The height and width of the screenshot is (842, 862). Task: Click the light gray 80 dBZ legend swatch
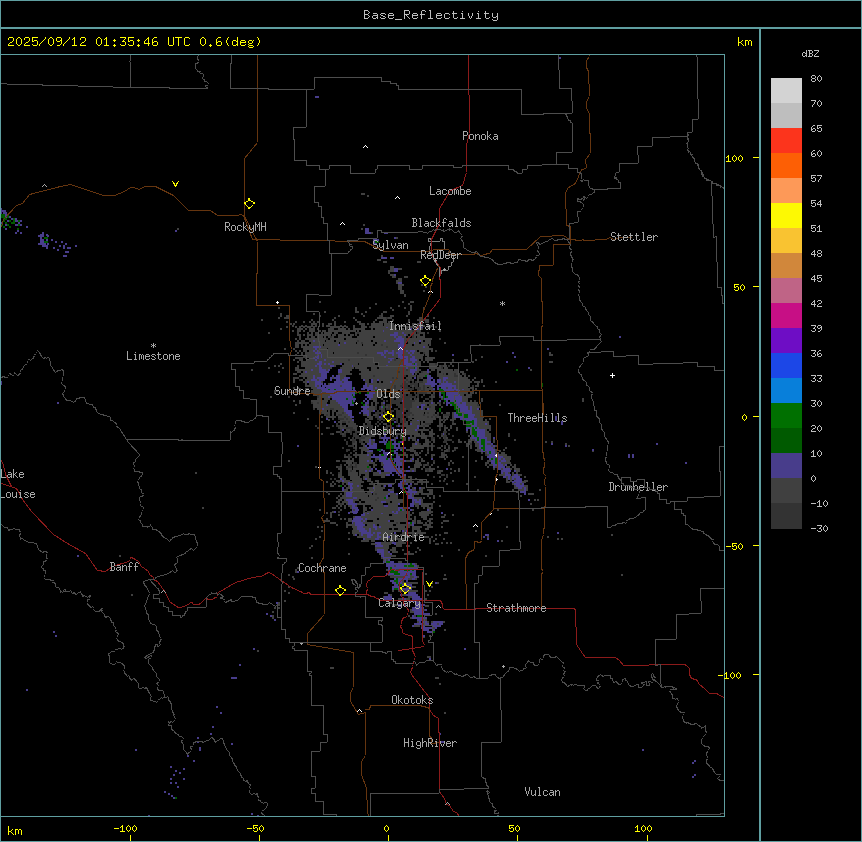coord(786,90)
